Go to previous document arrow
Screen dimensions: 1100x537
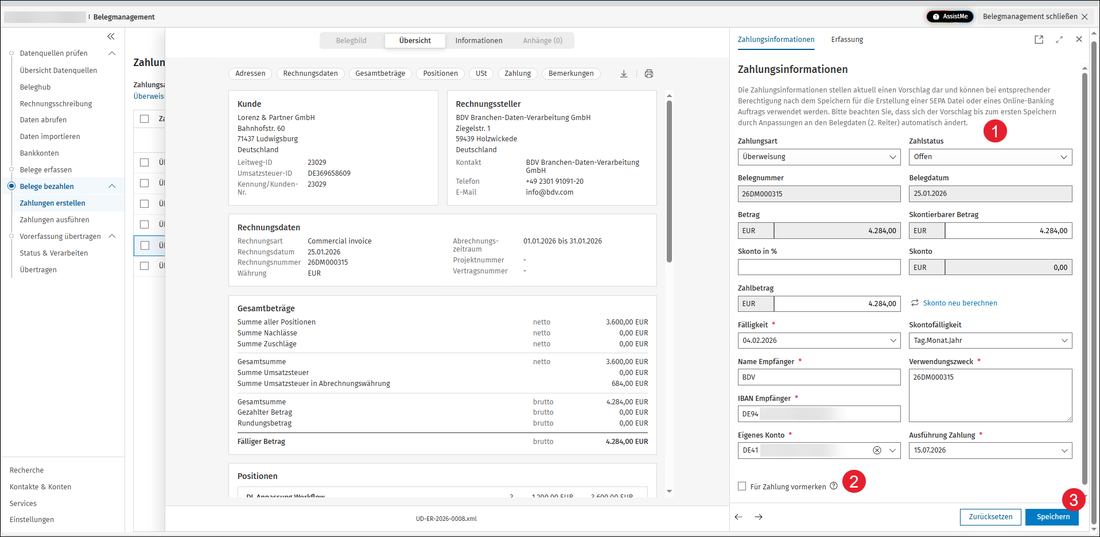click(739, 517)
